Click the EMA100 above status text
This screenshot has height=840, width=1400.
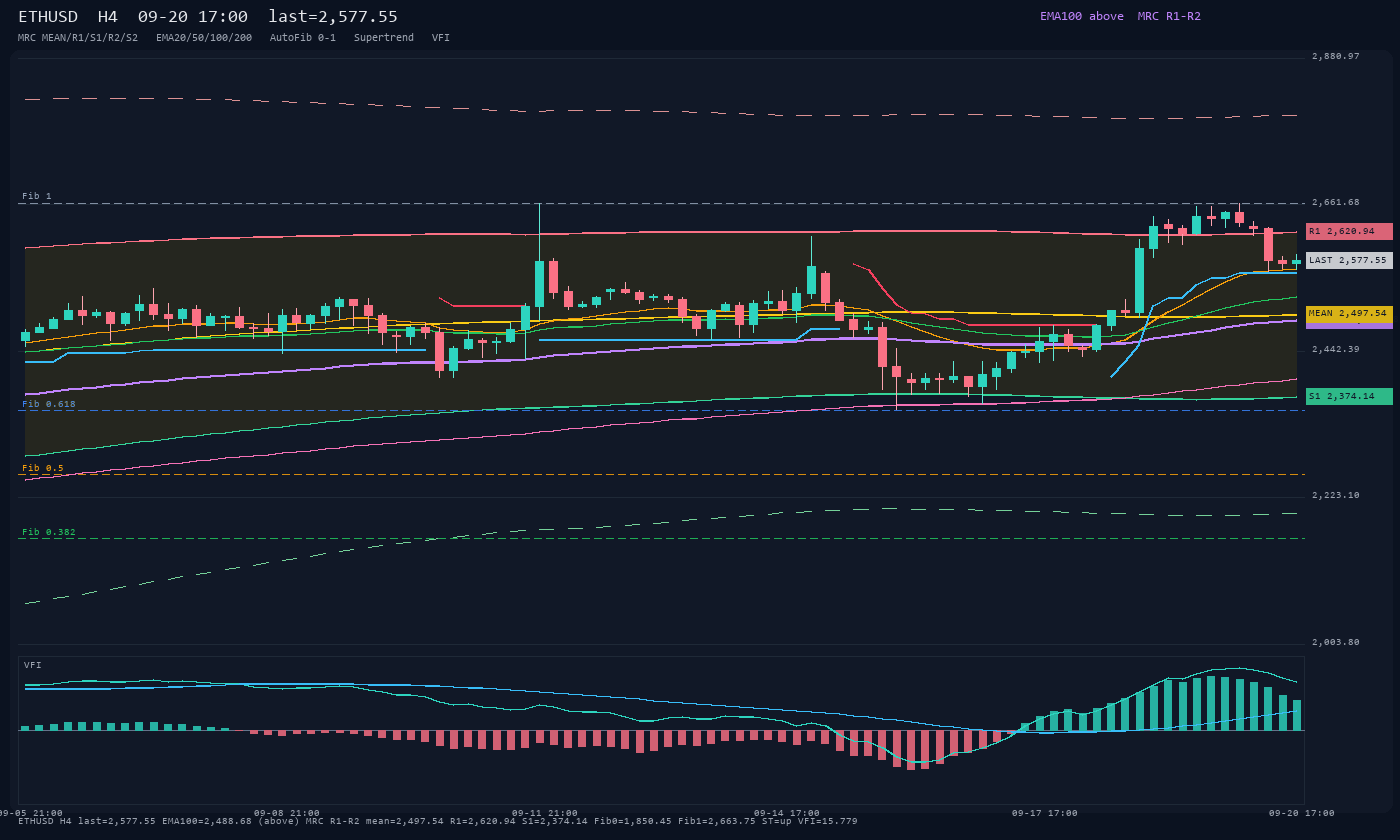point(1081,16)
